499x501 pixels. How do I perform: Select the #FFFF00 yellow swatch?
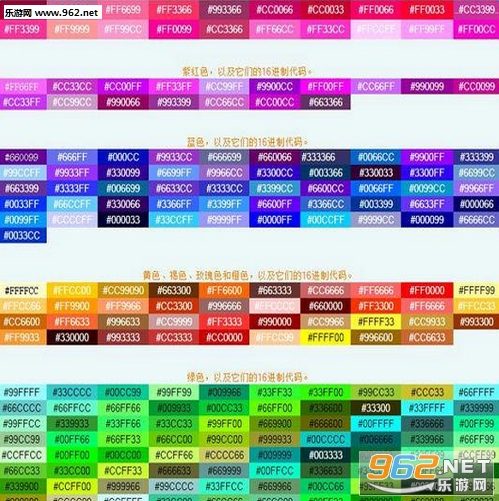coord(325,337)
